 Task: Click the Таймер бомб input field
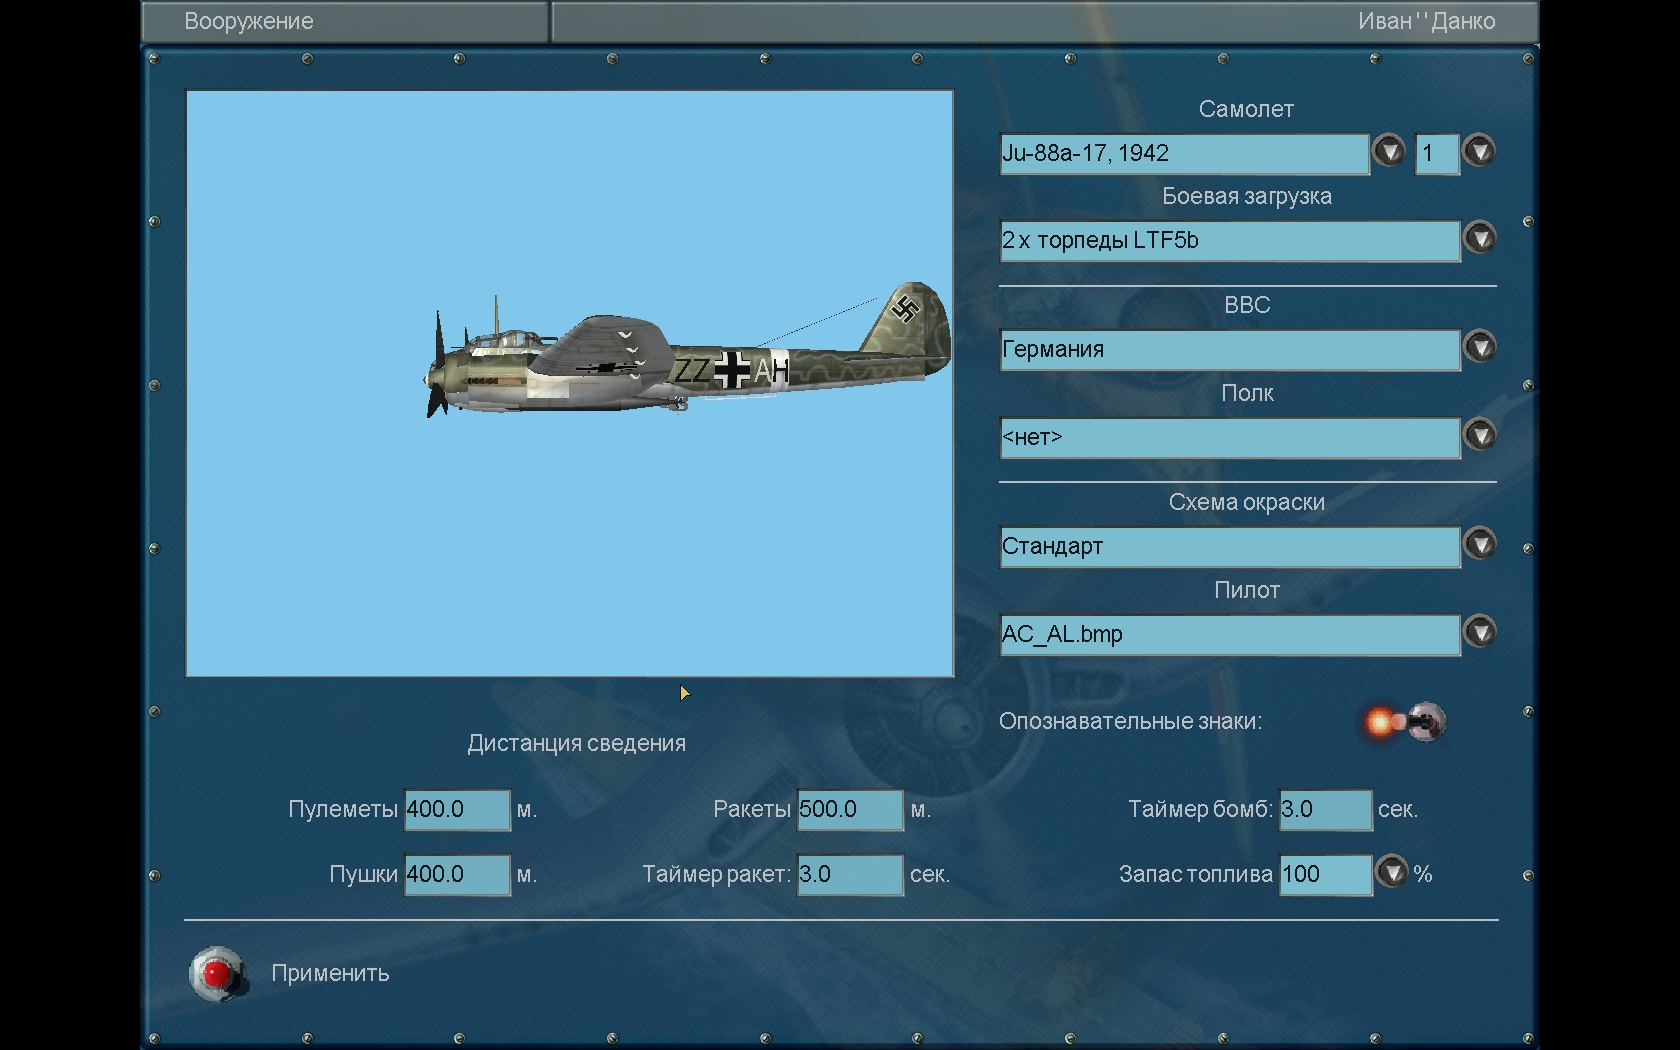click(1325, 810)
